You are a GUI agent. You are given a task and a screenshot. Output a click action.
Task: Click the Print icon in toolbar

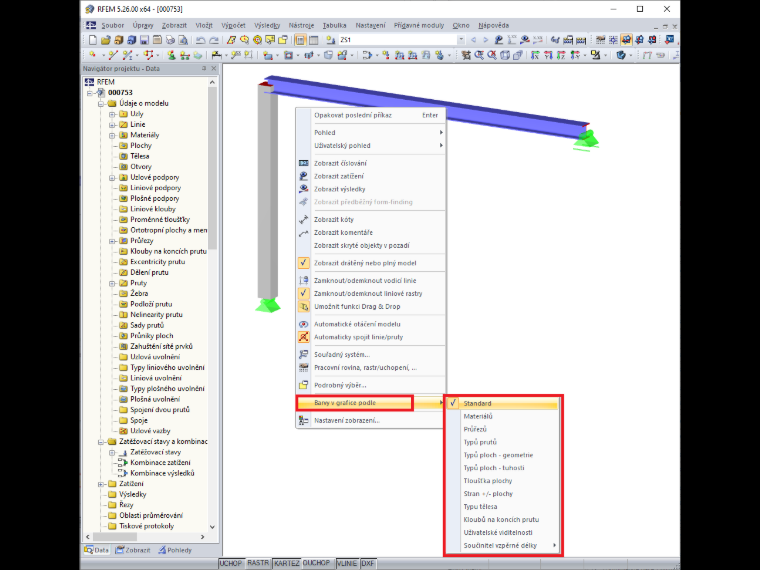(170, 40)
